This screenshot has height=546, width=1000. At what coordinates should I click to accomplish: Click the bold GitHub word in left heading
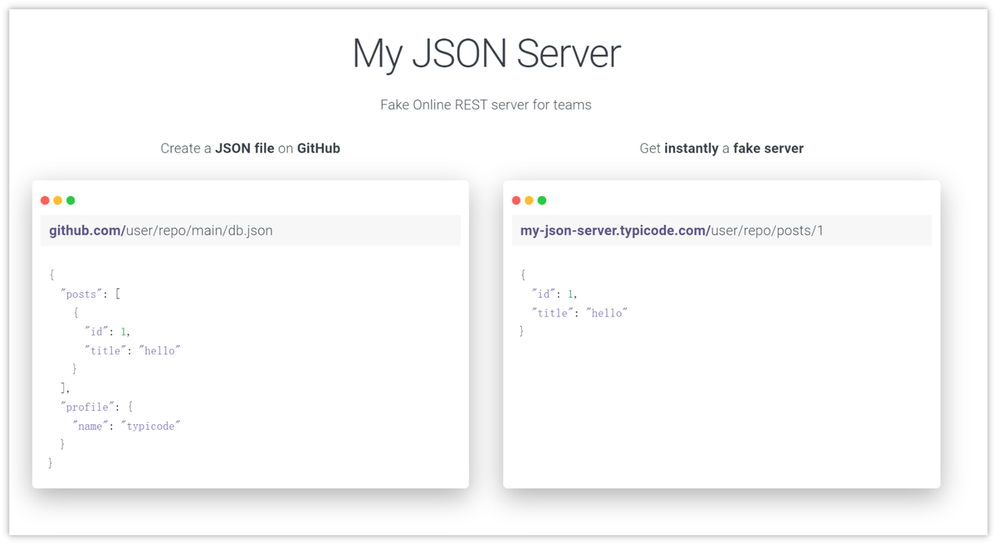click(x=319, y=148)
